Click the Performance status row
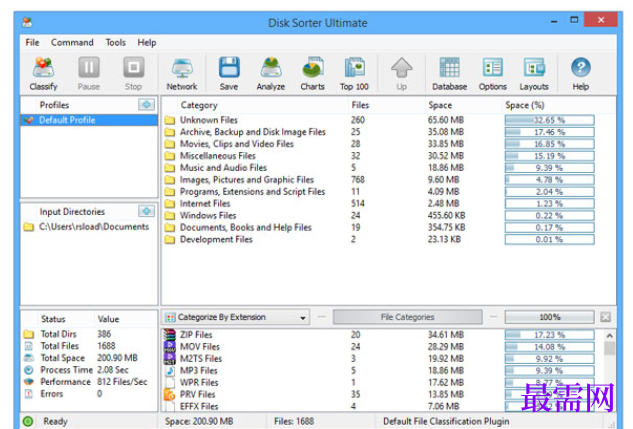Image resolution: width=633 pixels, height=429 pixels. coord(89,382)
